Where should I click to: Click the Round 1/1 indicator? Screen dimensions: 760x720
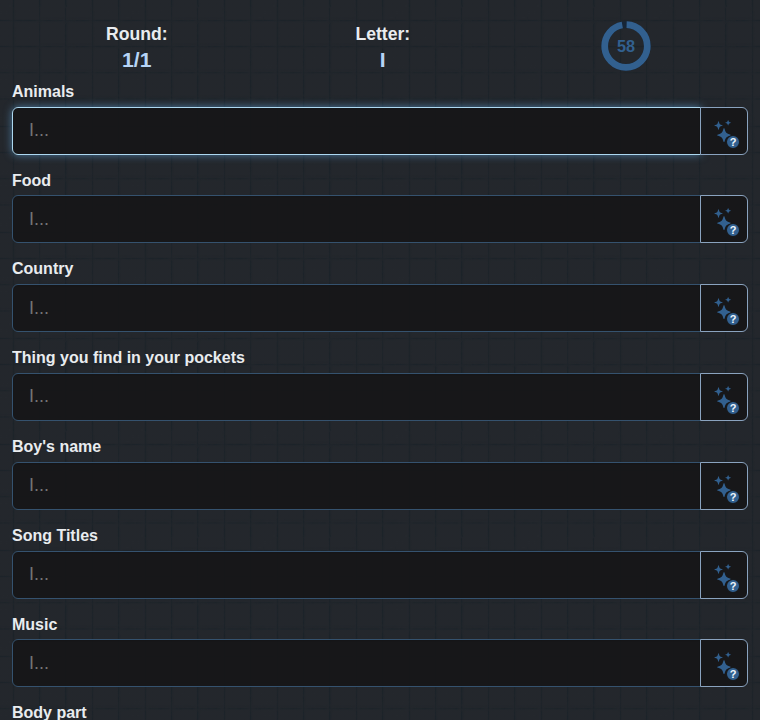(x=137, y=47)
